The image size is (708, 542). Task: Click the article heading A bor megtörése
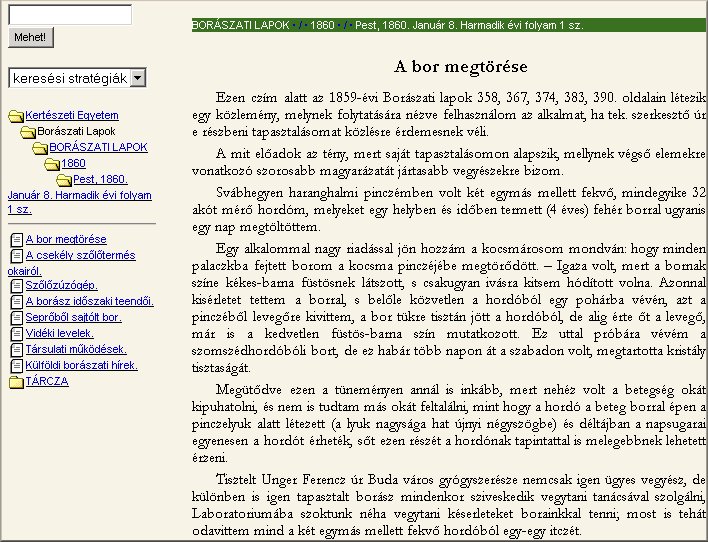pyautogui.click(x=461, y=67)
